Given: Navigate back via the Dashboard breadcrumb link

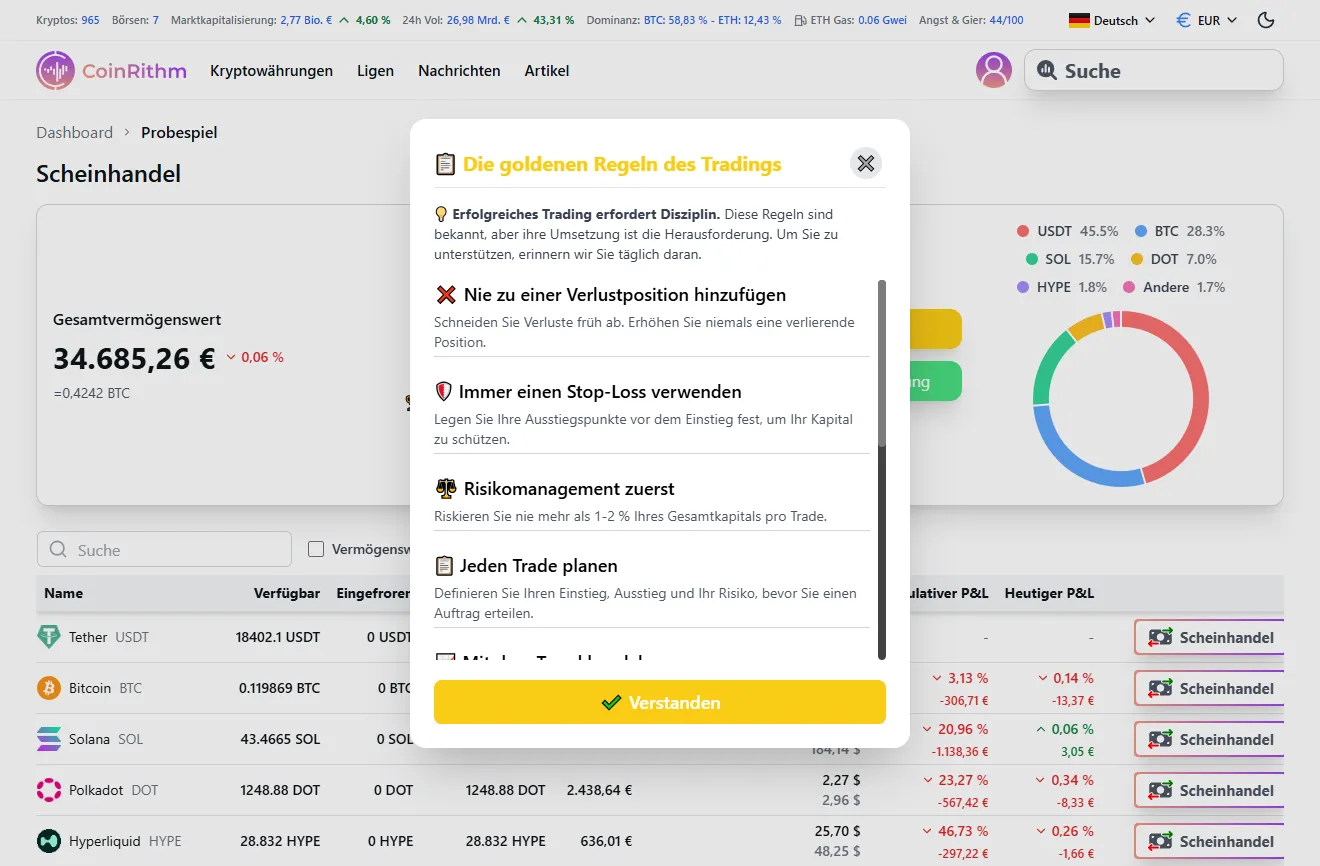Looking at the screenshot, I should coord(74,132).
